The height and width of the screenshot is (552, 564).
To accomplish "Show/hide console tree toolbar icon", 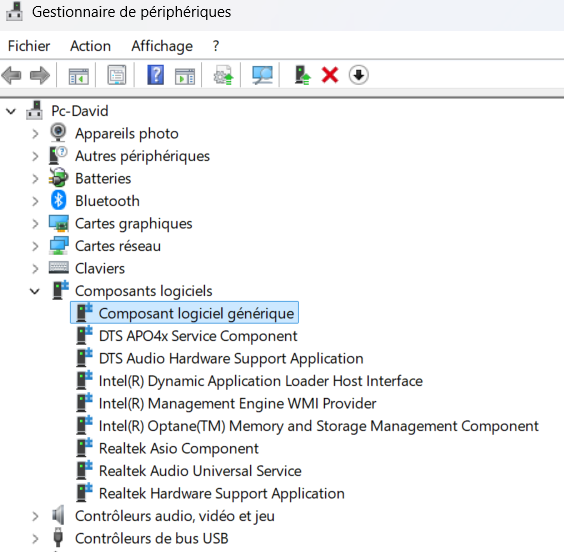I will [x=78, y=76].
